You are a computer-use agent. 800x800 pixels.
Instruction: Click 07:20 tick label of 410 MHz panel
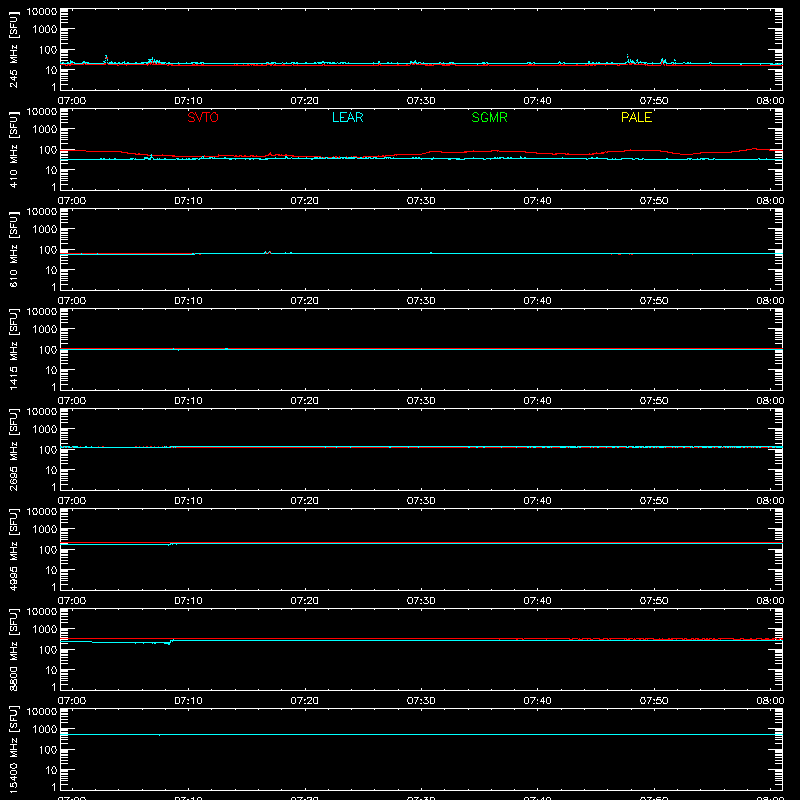(305, 201)
